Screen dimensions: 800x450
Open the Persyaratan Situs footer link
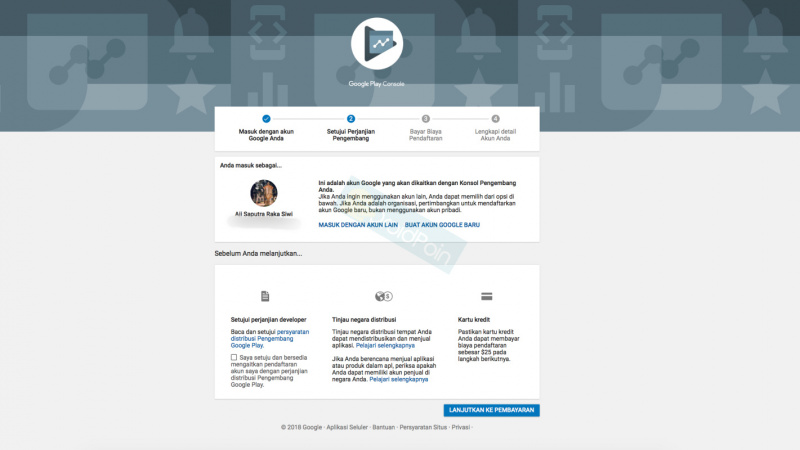423,428
